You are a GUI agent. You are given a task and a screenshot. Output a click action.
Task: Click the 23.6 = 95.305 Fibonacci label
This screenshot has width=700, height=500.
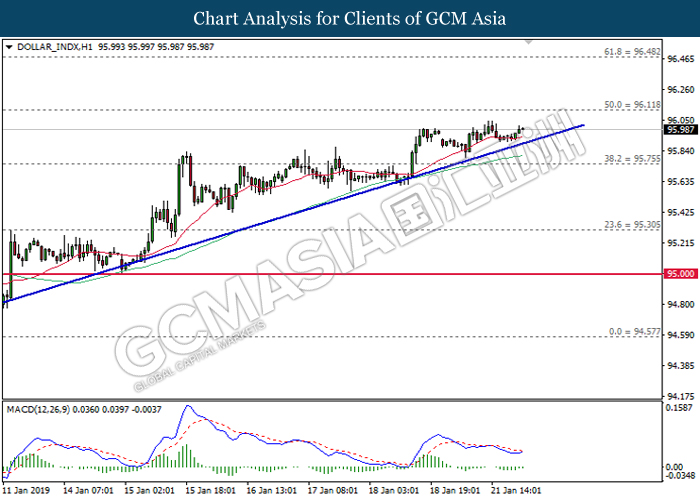tap(632, 225)
